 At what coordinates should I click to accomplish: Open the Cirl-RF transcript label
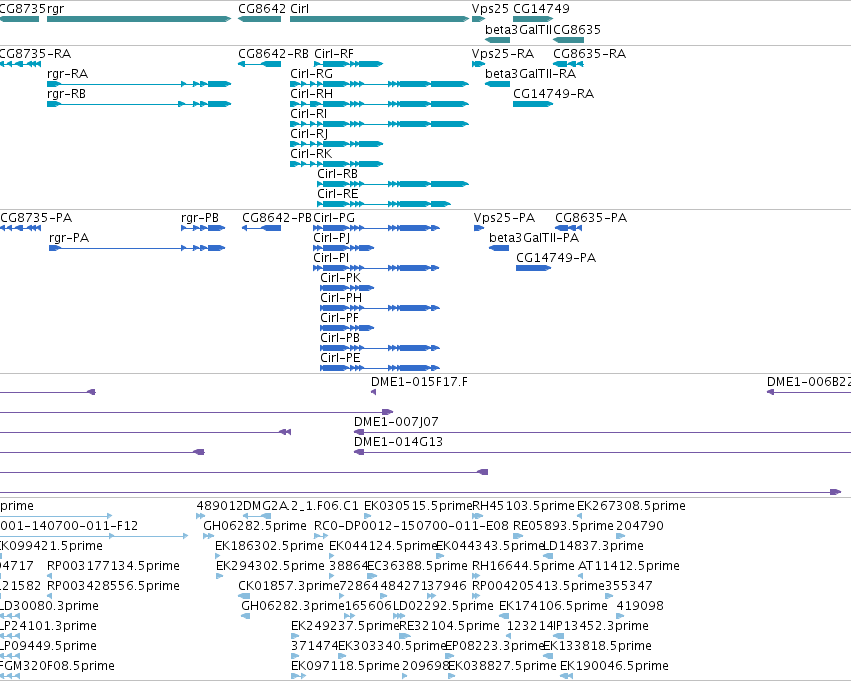point(334,54)
